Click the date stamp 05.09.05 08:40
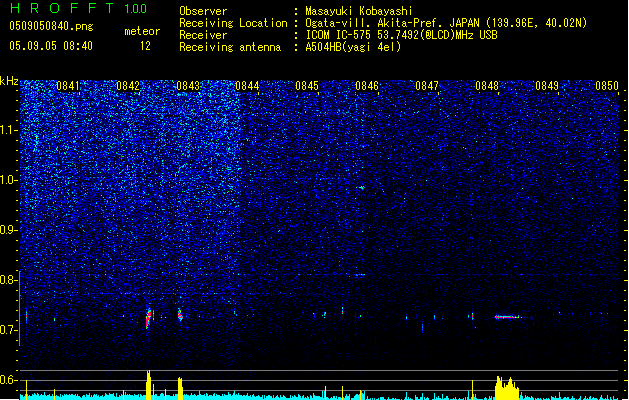The image size is (629, 400). 51,46
